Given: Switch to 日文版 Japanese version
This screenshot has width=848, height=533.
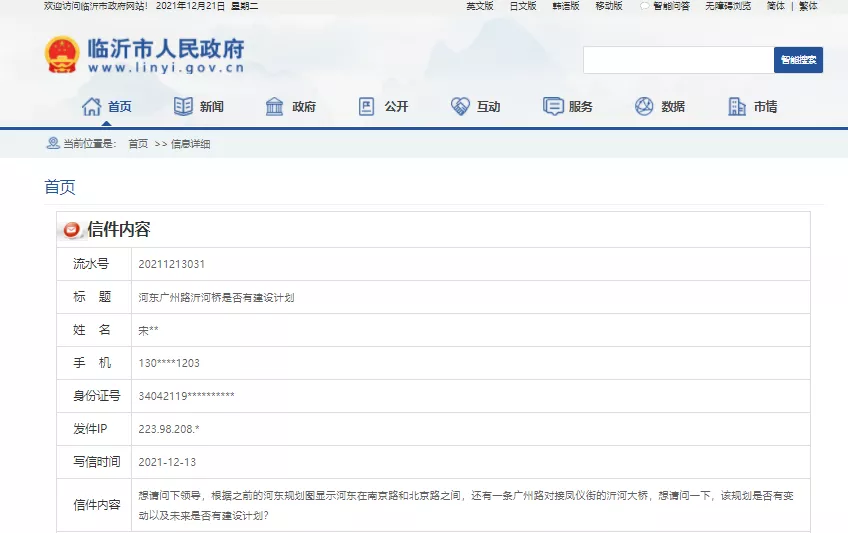Looking at the screenshot, I should pyautogui.click(x=523, y=6).
